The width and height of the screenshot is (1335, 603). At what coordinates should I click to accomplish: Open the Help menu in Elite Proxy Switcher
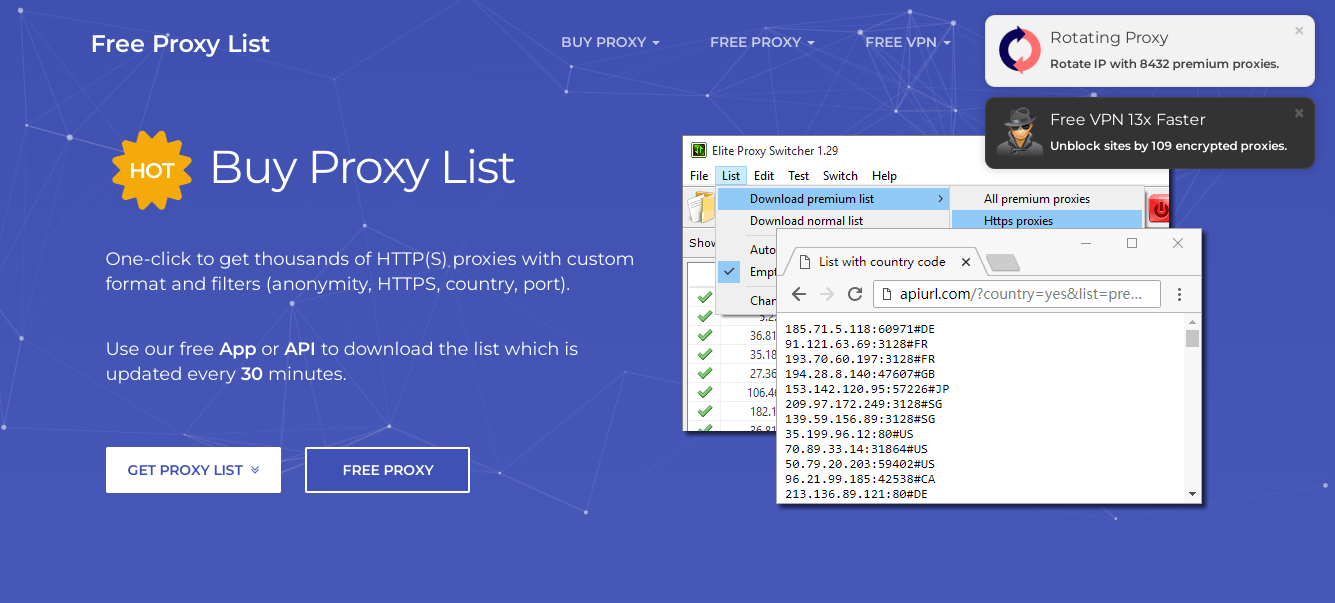(x=884, y=176)
